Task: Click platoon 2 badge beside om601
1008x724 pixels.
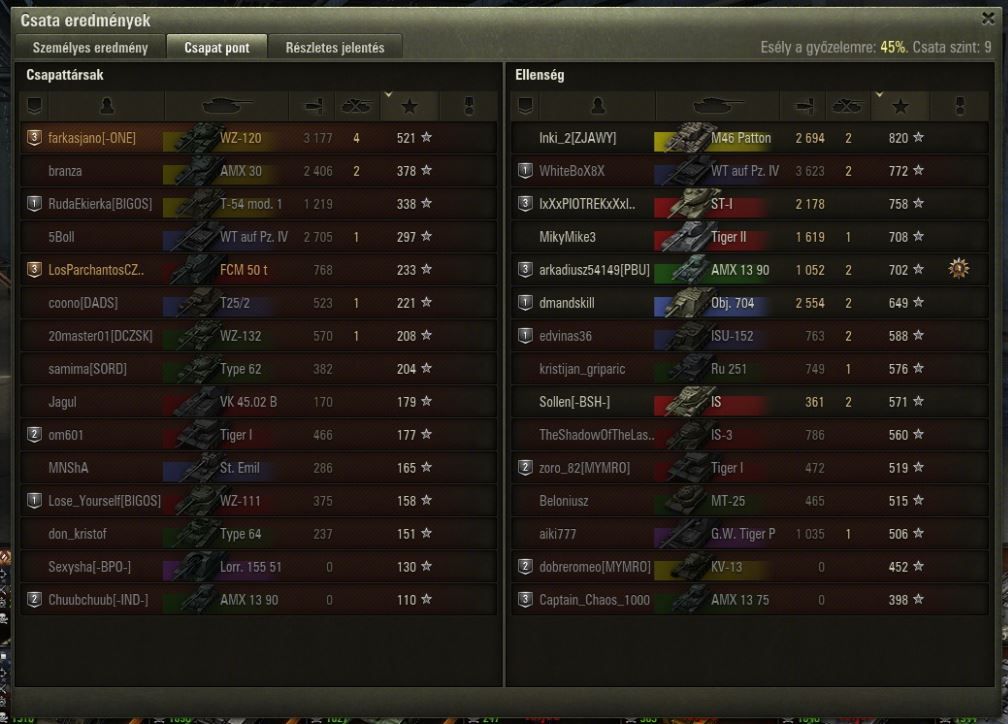Action: [34, 435]
